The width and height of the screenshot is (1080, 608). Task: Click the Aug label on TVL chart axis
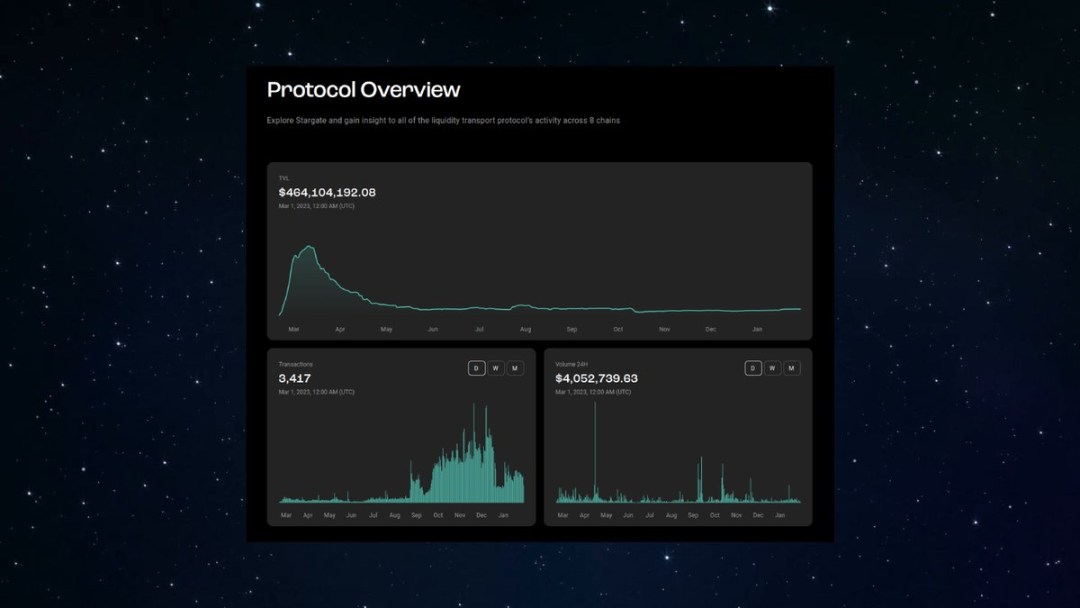(525, 328)
